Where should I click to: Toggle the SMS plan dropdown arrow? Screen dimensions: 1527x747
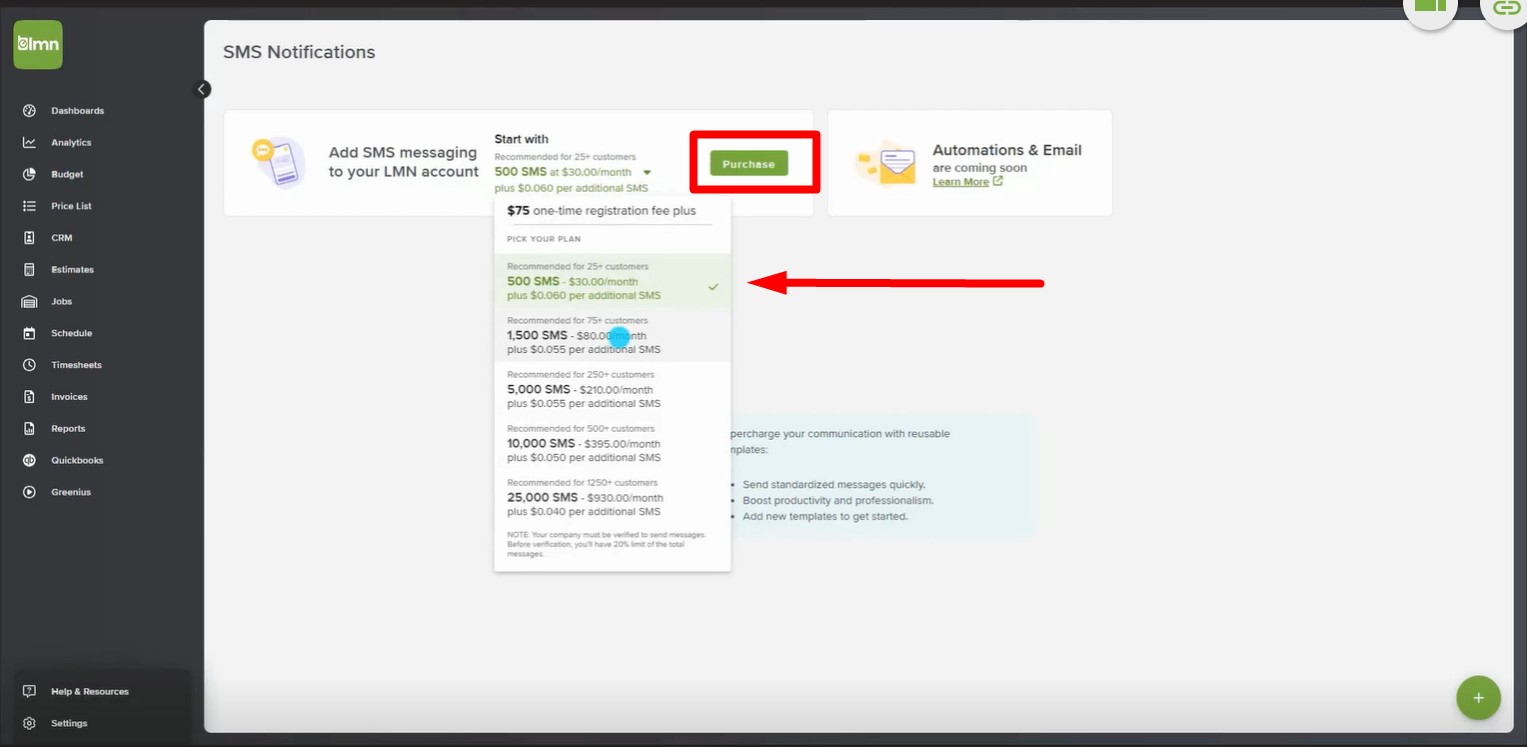click(647, 173)
